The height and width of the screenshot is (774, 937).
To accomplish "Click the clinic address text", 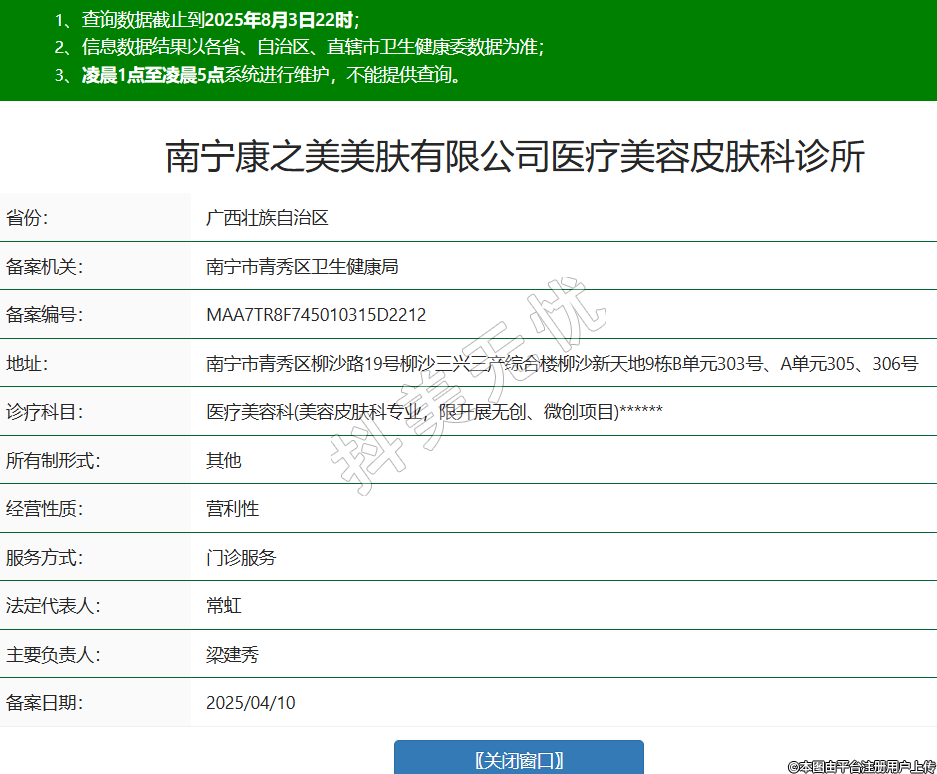I will click(x=561, y=364).
